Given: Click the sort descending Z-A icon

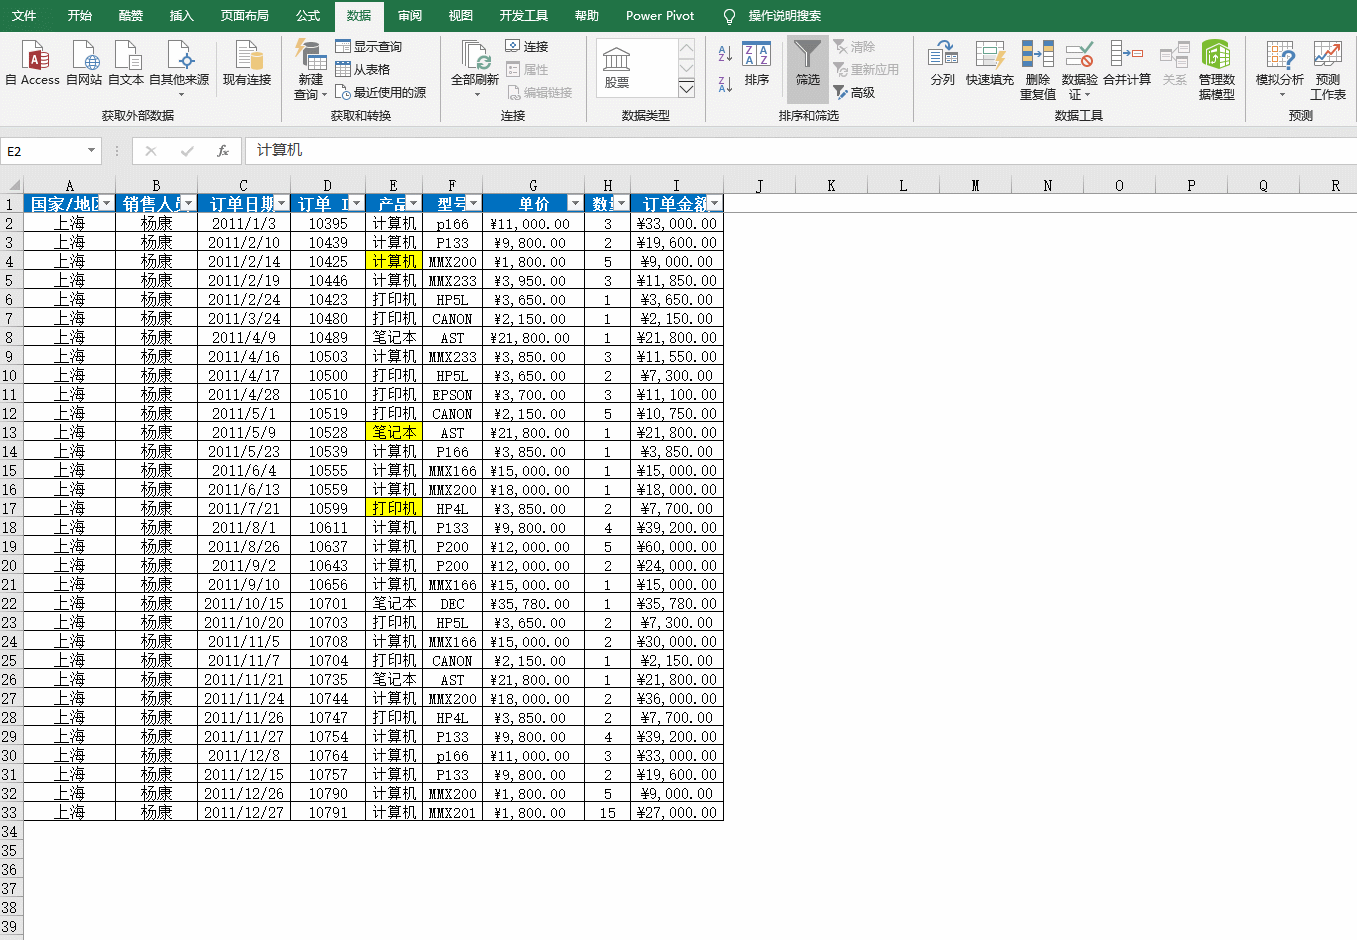Looking at the screenshot, I should pos(725,85).
